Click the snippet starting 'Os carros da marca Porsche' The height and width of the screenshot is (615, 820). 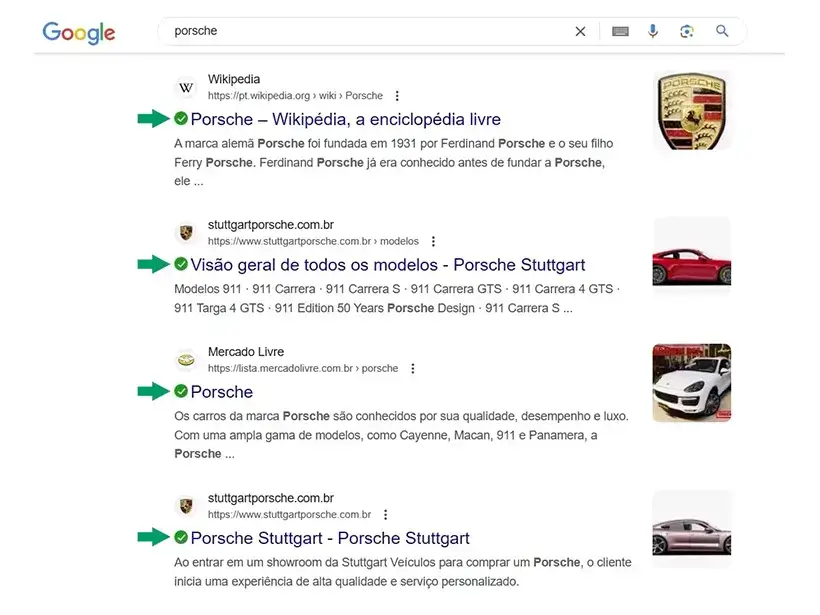[402, 435]
